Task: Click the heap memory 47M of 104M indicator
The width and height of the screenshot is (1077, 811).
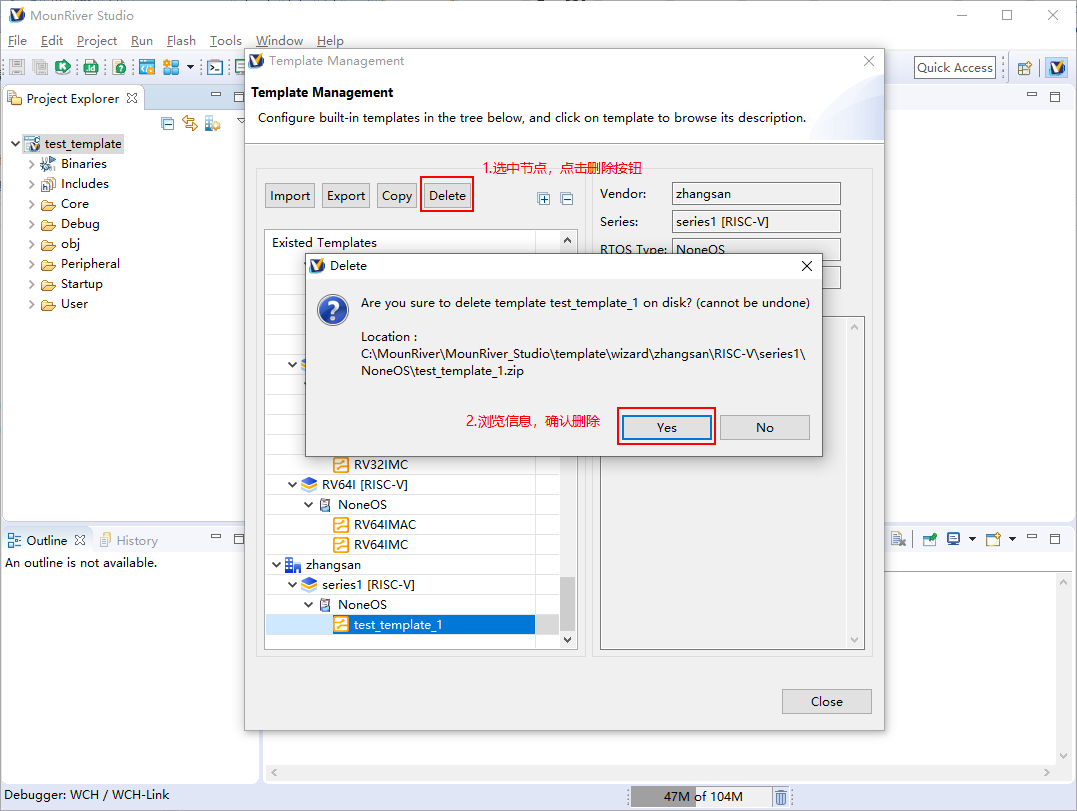Action: [x=700, y=797]
